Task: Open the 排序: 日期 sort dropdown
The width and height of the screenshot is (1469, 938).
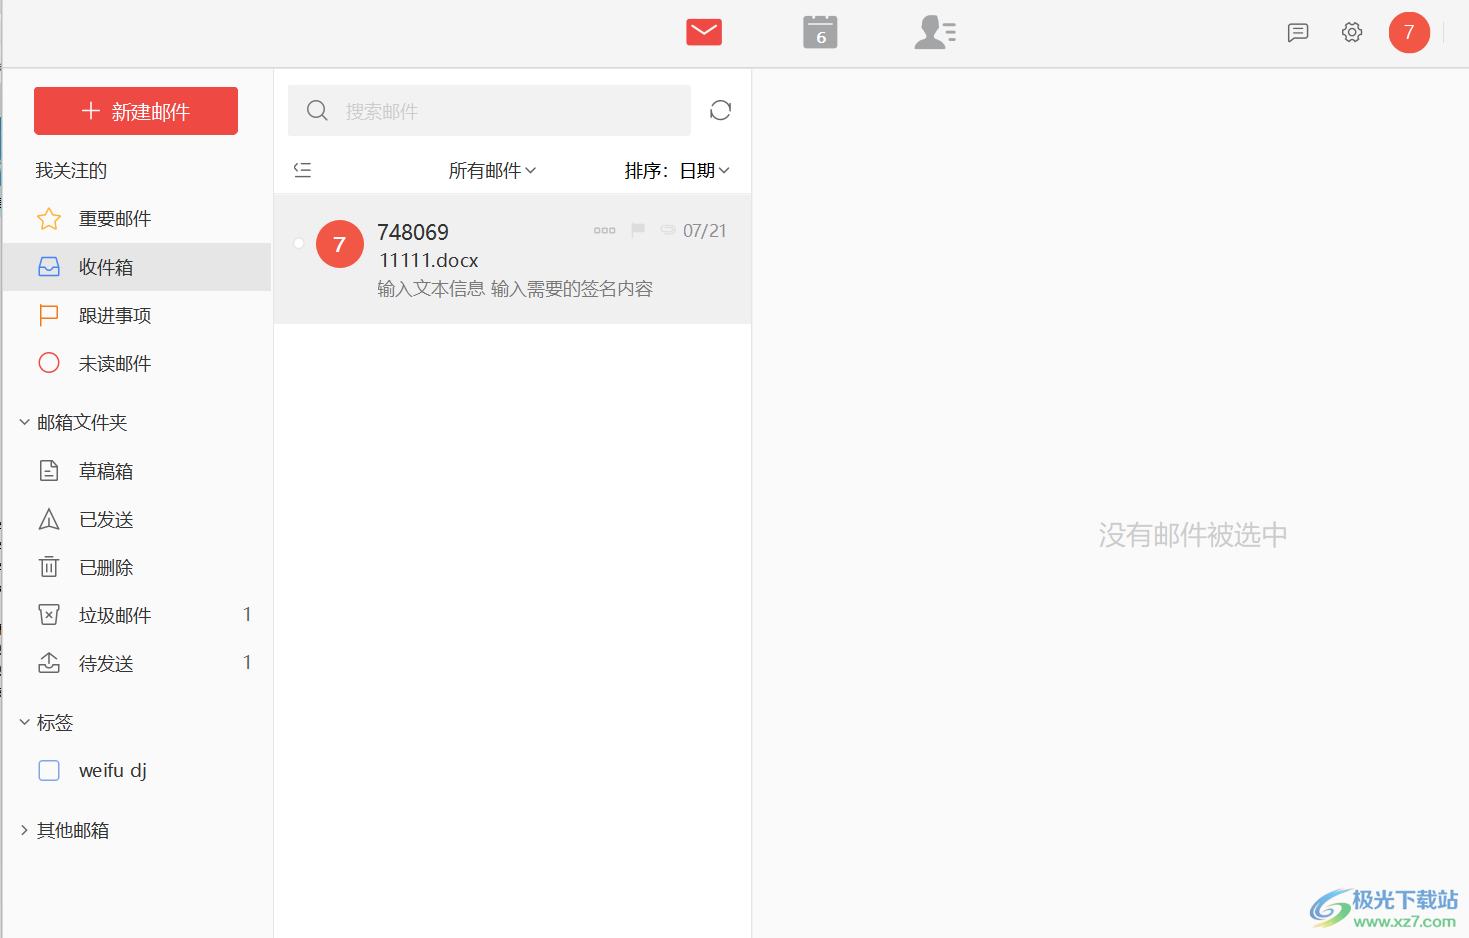Action: [678, 171]
